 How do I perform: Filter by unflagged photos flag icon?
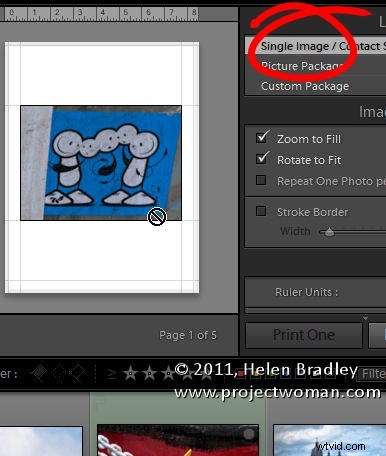[59, 373]
